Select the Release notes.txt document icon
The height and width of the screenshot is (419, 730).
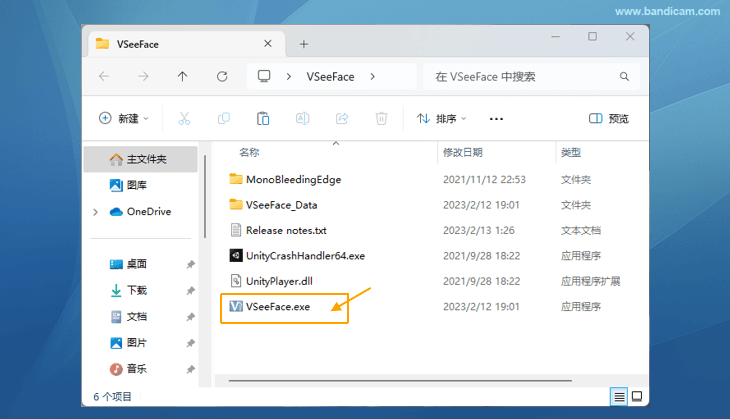pyautogui.click(x=236, y=230)
